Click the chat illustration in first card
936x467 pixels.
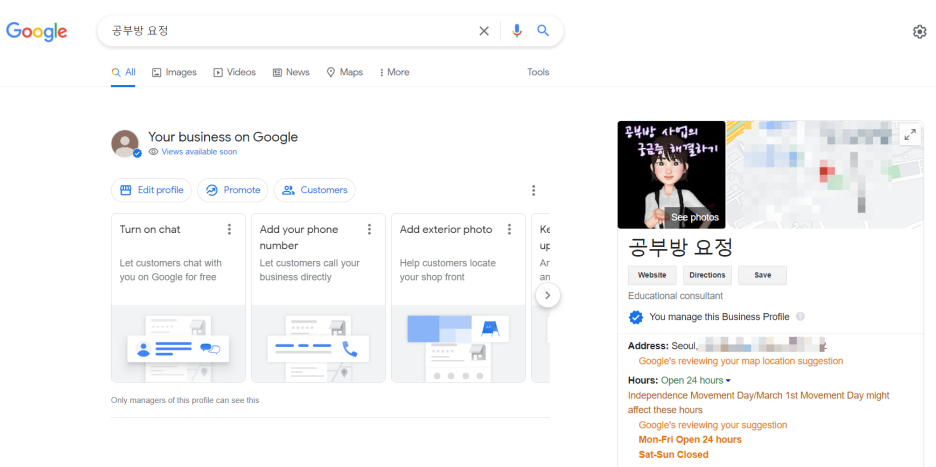178,344
